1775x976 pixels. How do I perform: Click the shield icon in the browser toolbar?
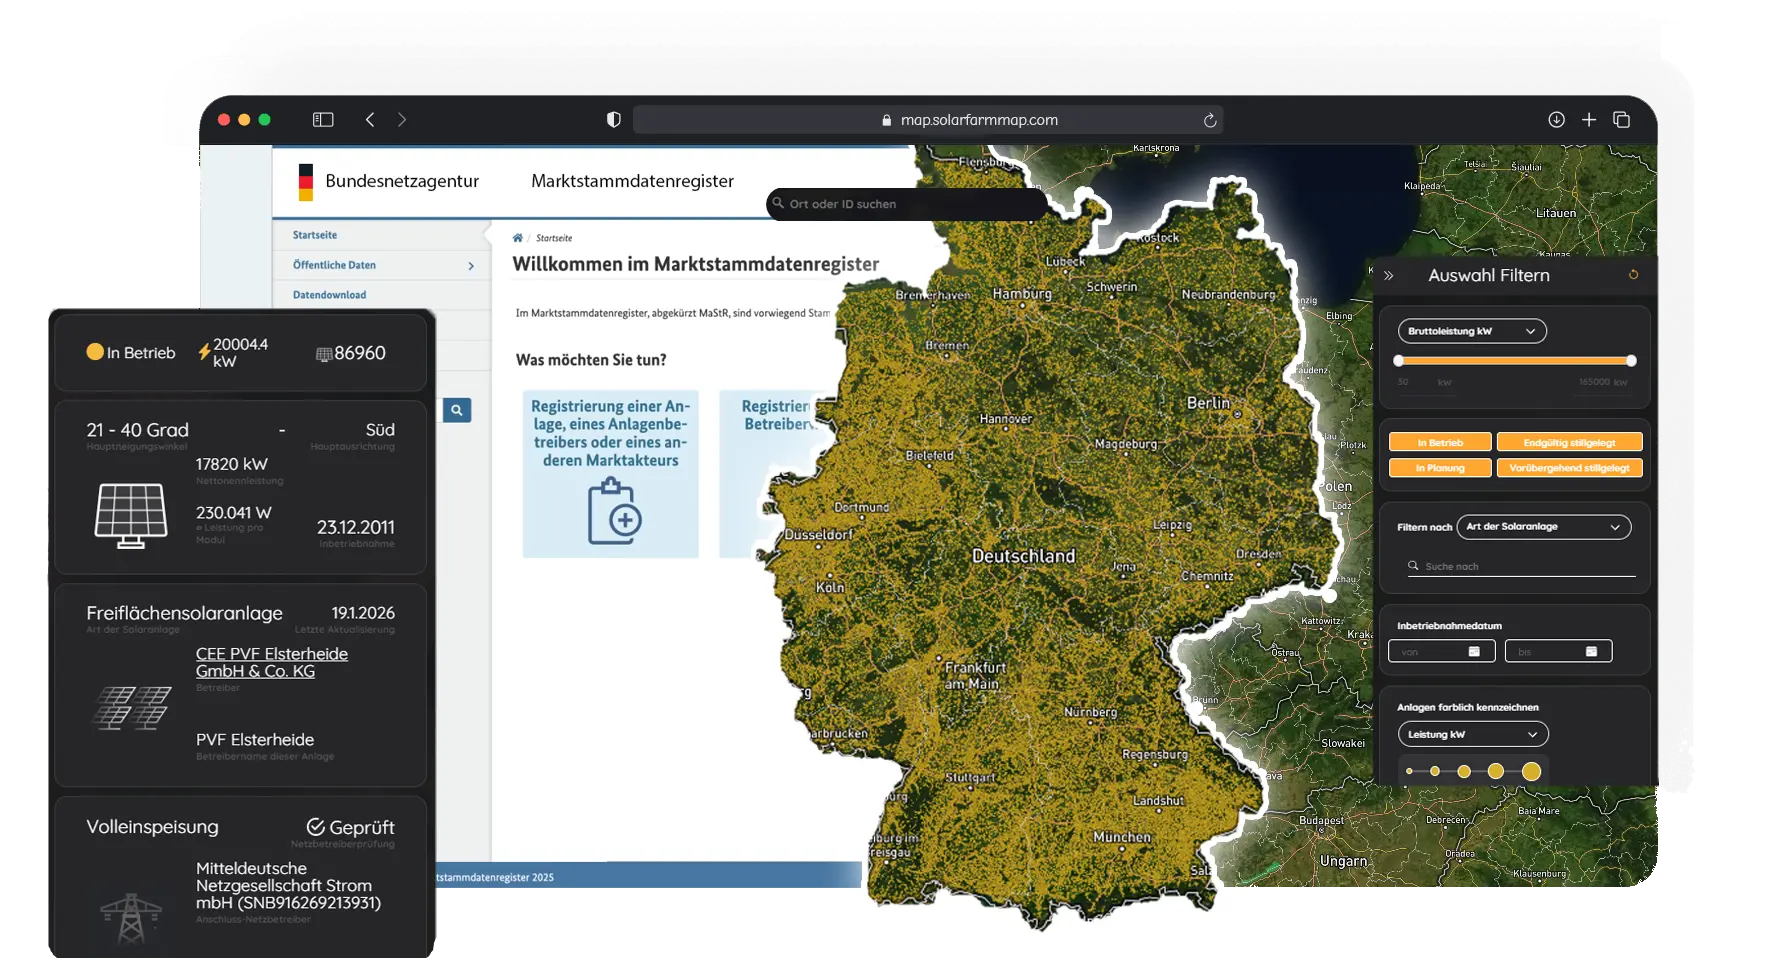point(613,119)
